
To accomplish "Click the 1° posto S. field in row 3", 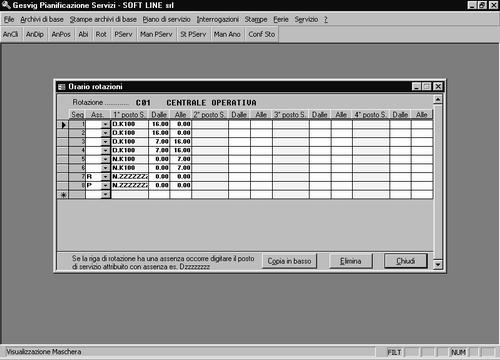I will click(130, 142).
